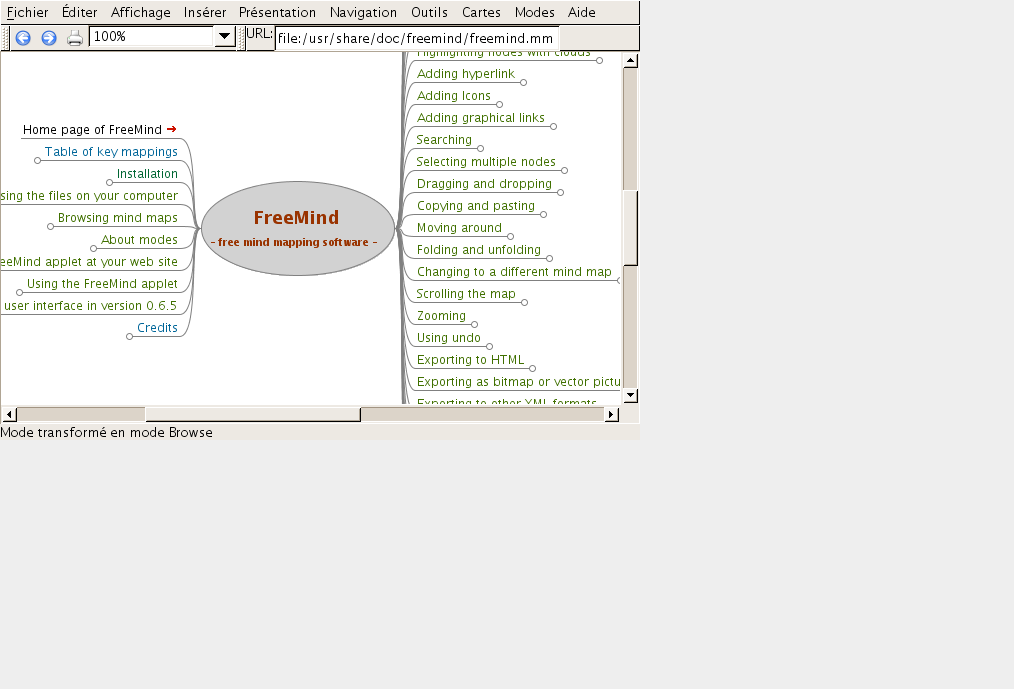
Task: Select the Exporting to HTML node
Action: point(471,360)
